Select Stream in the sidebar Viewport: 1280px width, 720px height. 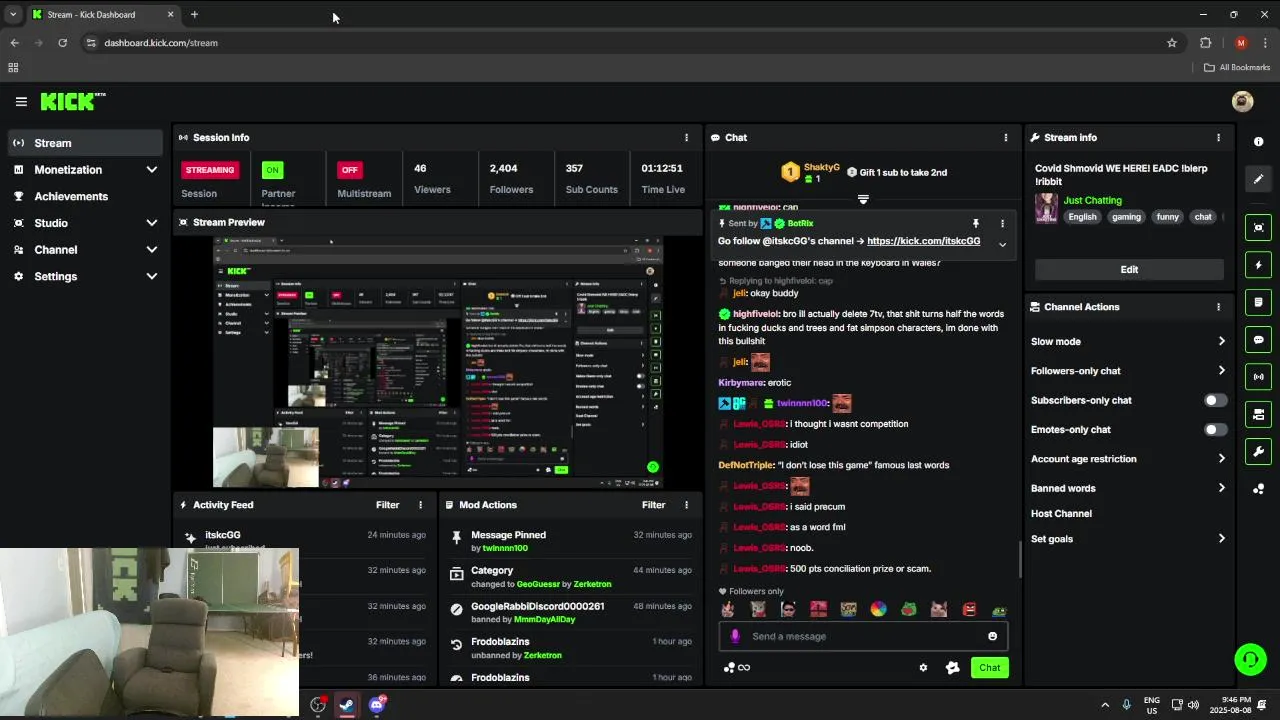(x=85, y=143)
